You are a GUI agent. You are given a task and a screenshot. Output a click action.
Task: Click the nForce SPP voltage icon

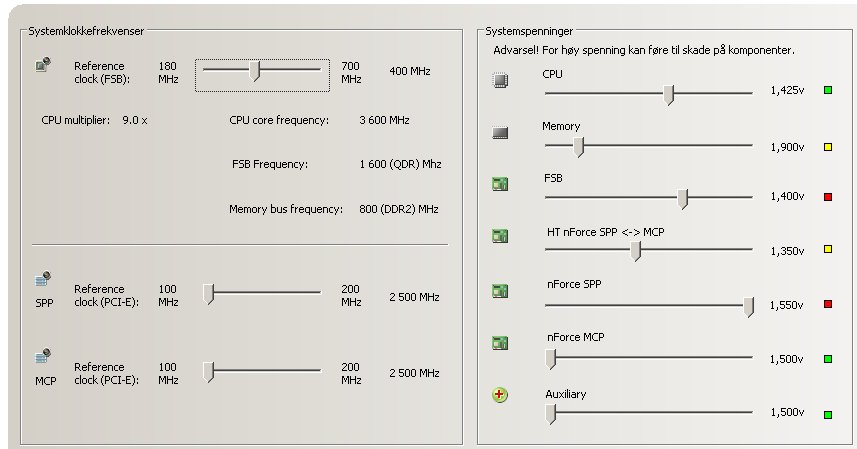pos(500,291)
